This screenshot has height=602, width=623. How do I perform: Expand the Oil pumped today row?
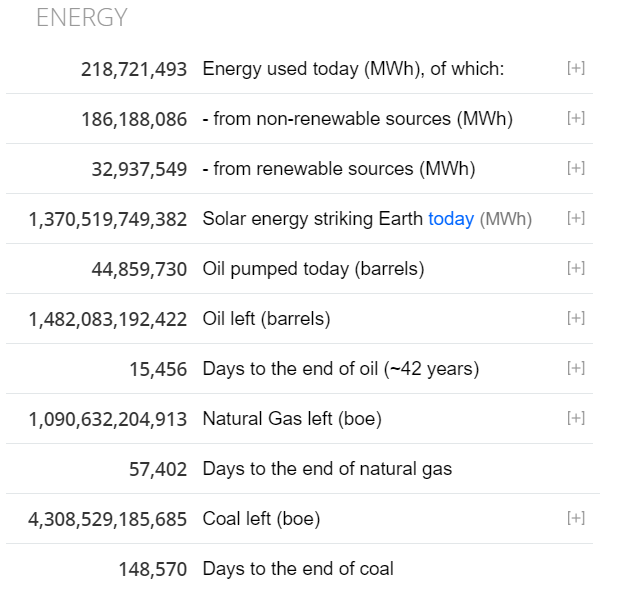coord(576,268)
